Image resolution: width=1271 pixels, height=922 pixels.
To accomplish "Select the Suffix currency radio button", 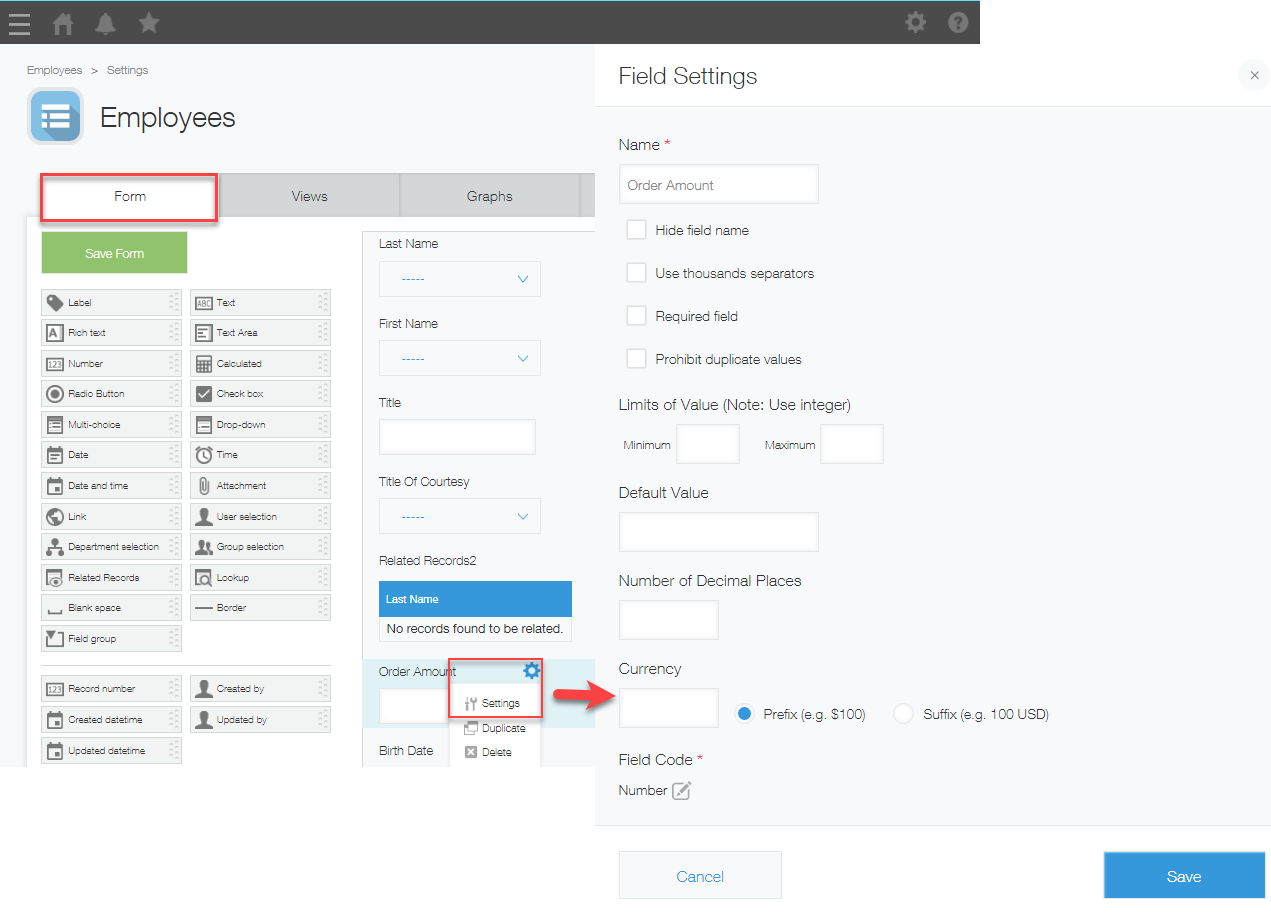I will click(904, 714).
